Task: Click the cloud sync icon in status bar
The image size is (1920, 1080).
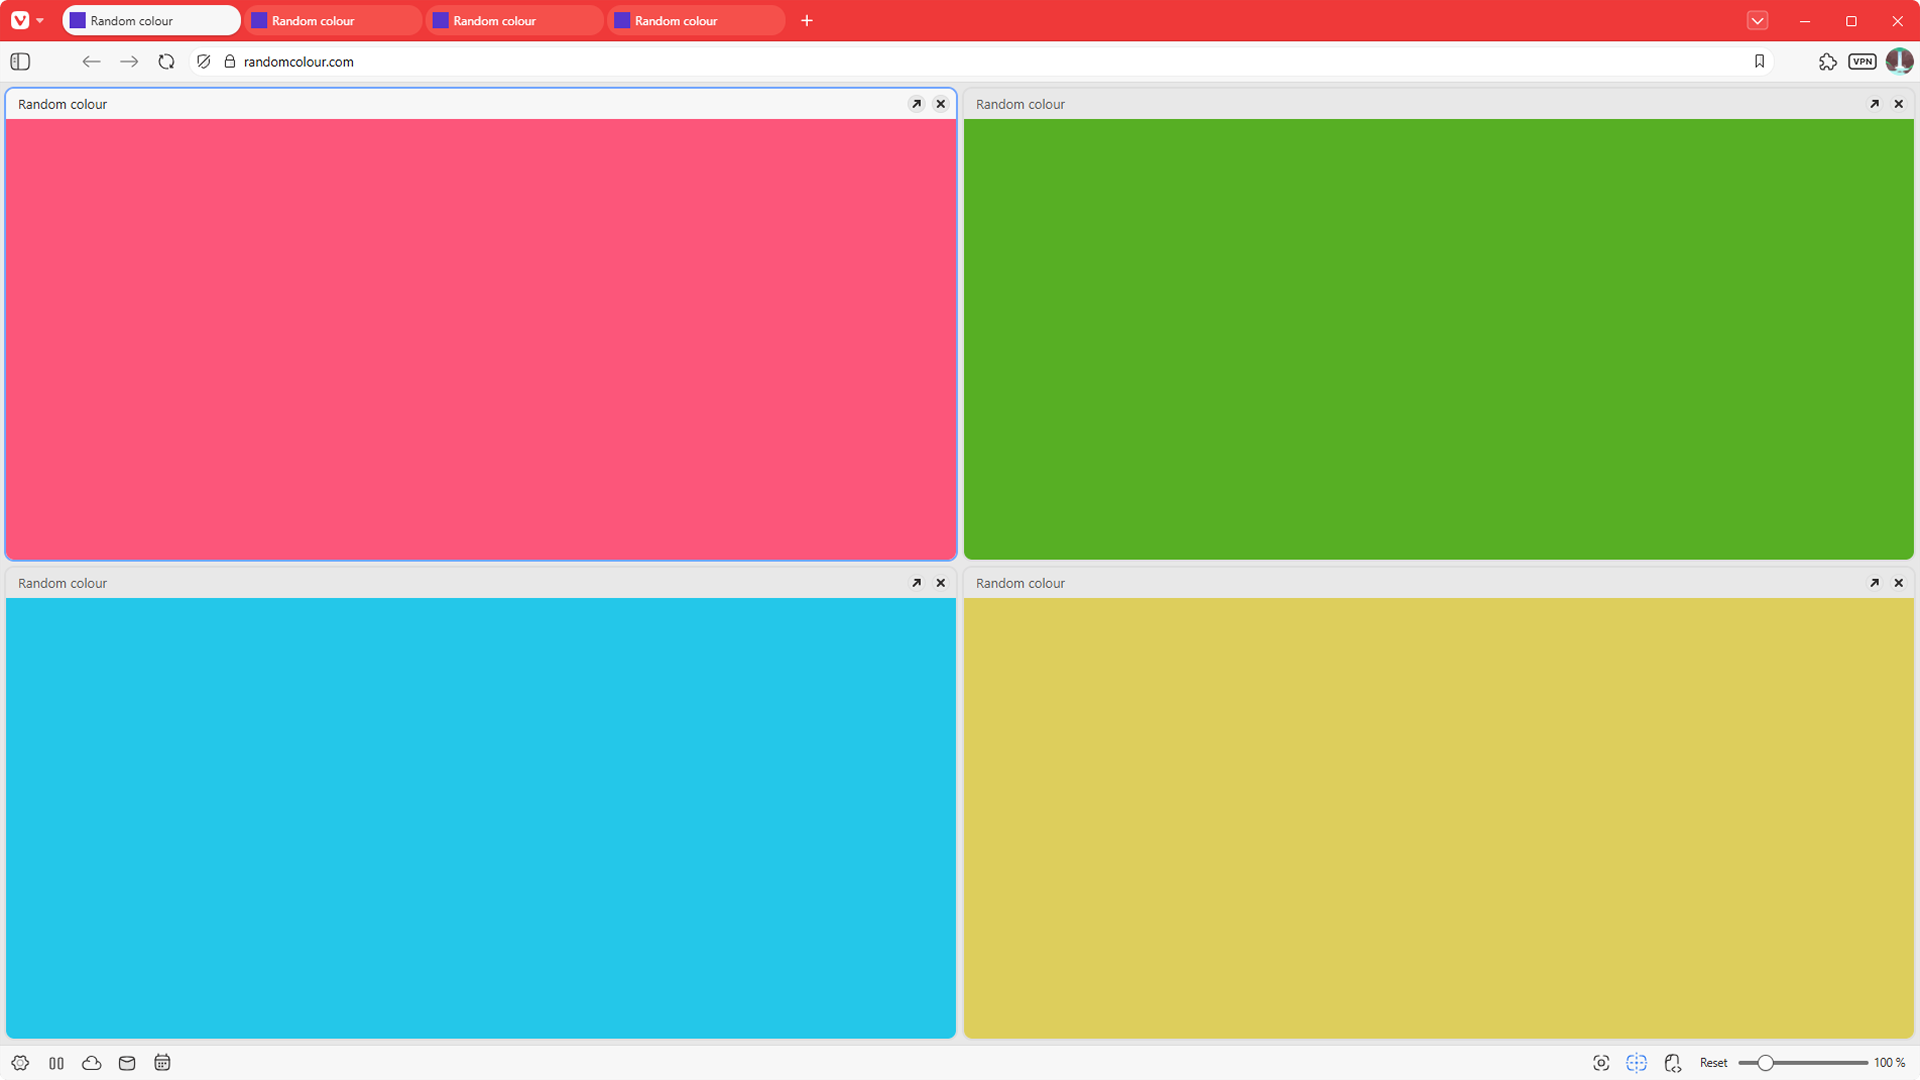Action: click(91, 1063)
